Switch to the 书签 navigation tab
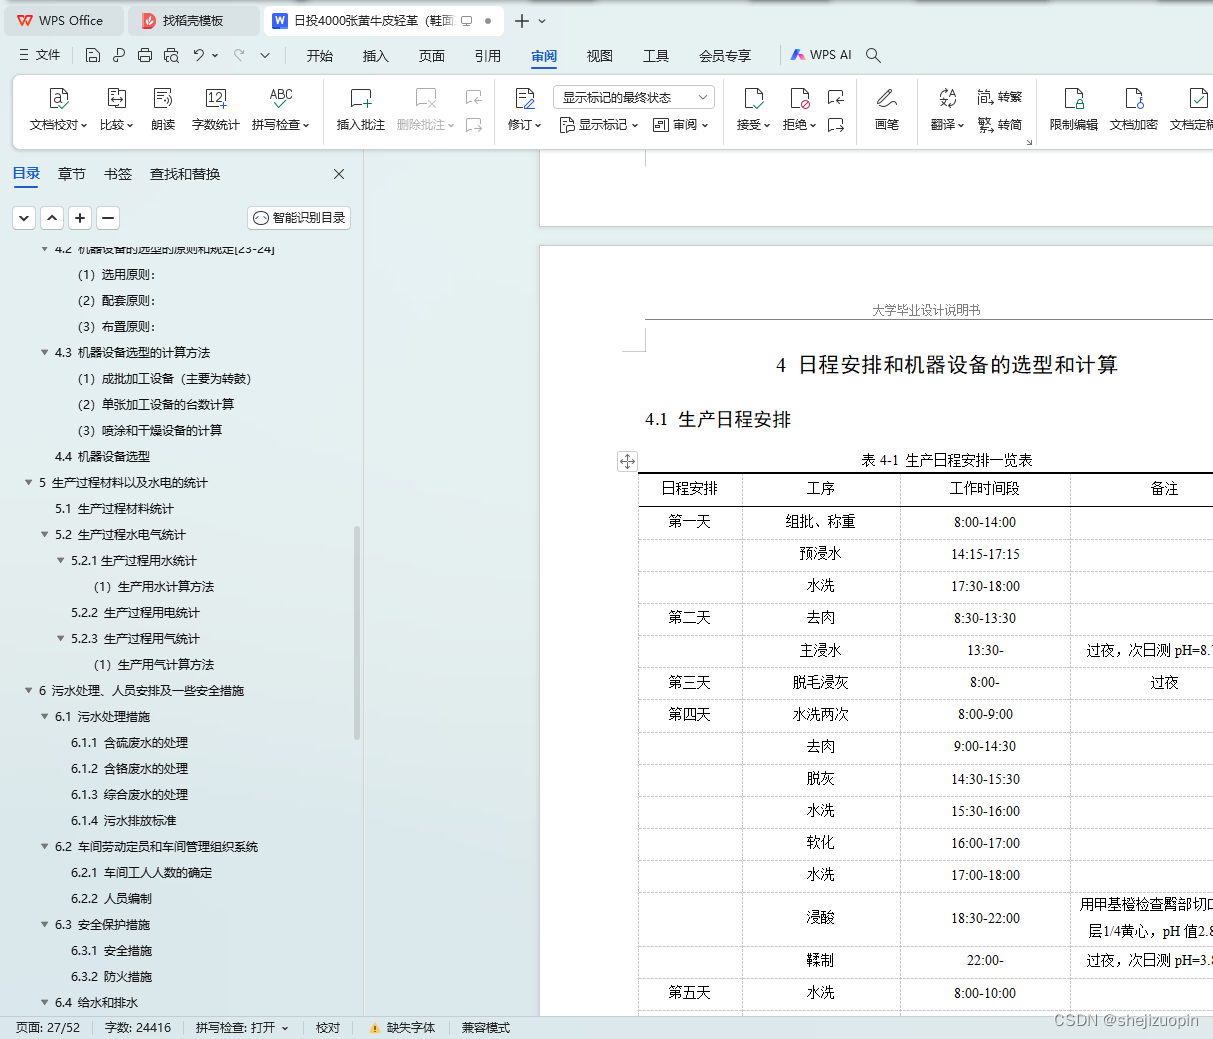 pos(118,174)
